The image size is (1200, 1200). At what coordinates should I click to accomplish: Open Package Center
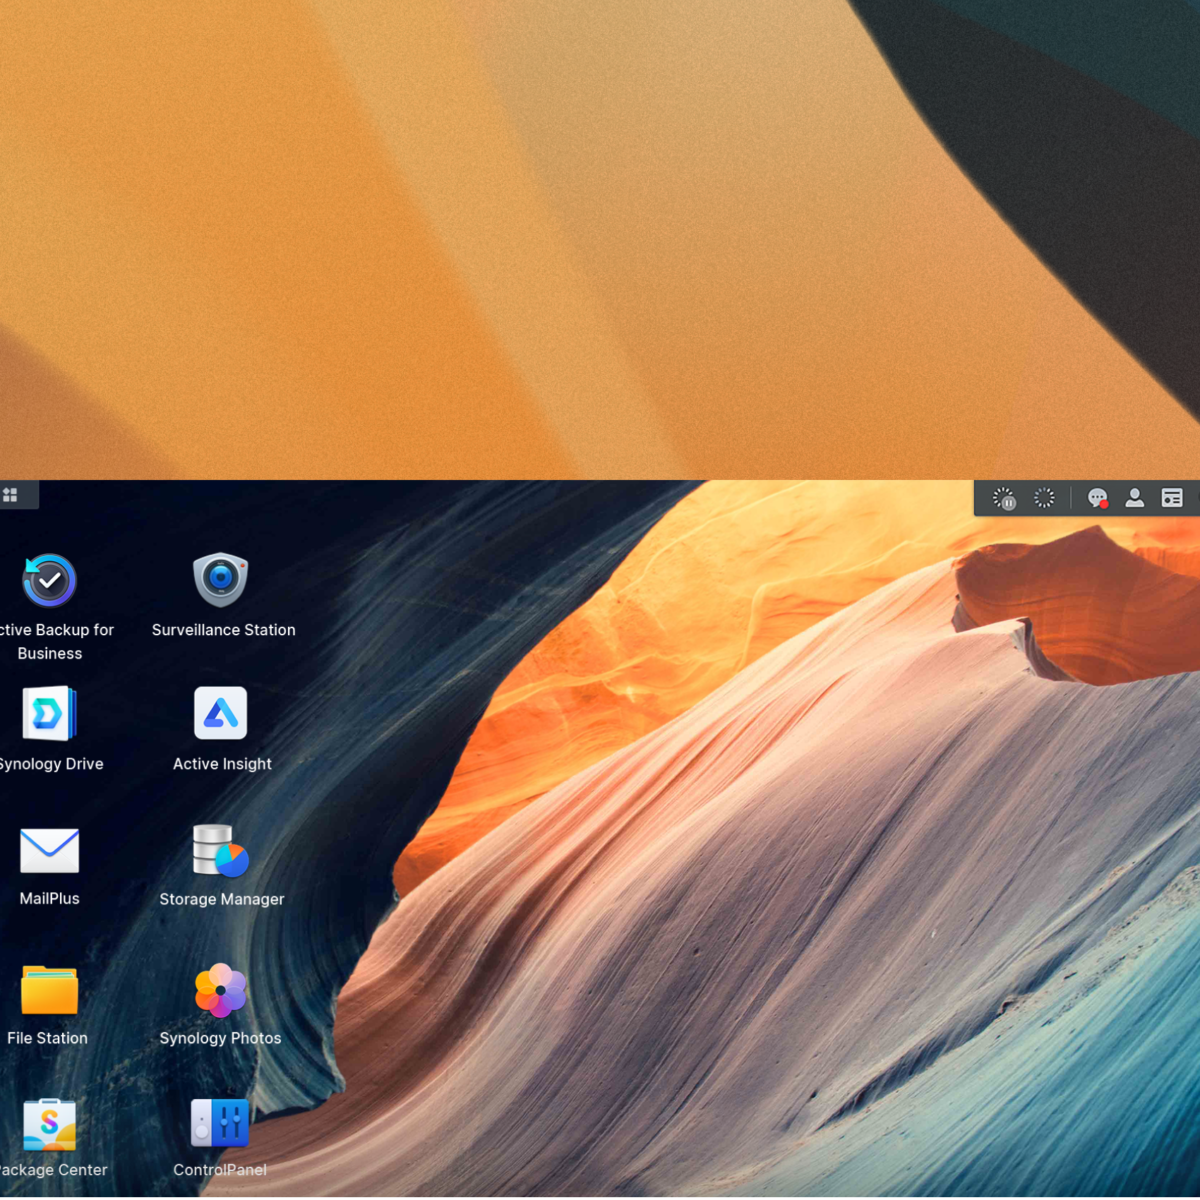(x=49, y=1125)
